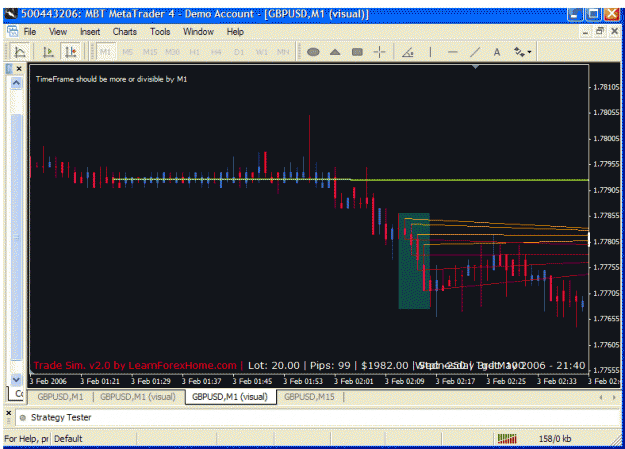Select the M1 timeframe button
The height and width of the screenshot is (449, 625).
click(x=106, y=52)
